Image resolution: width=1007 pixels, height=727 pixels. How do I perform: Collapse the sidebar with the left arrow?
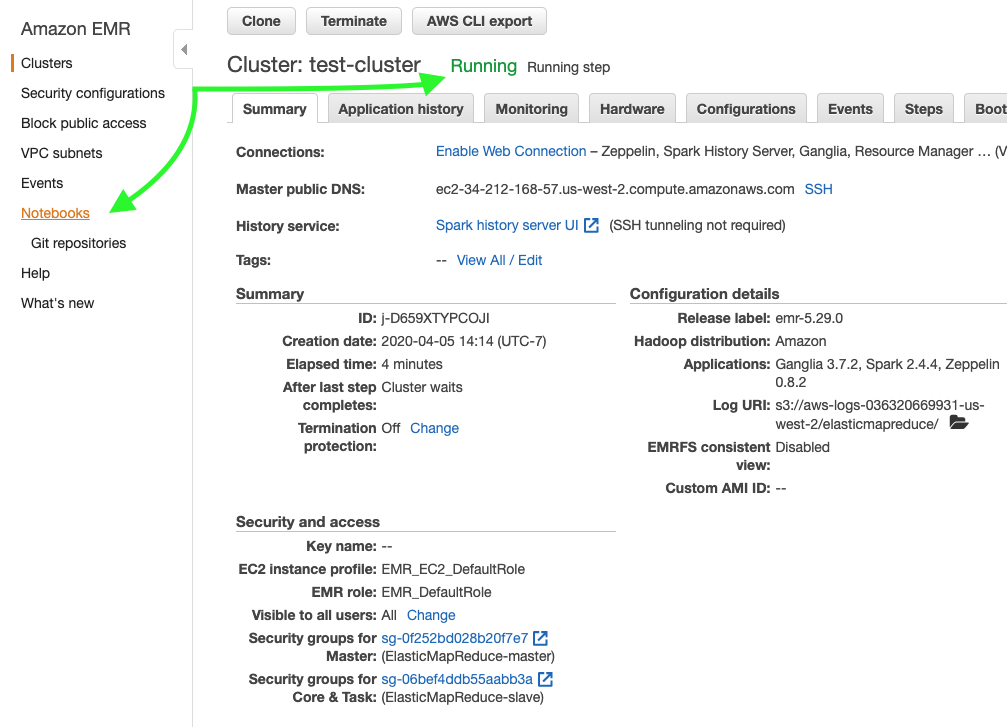pos(184,49)
